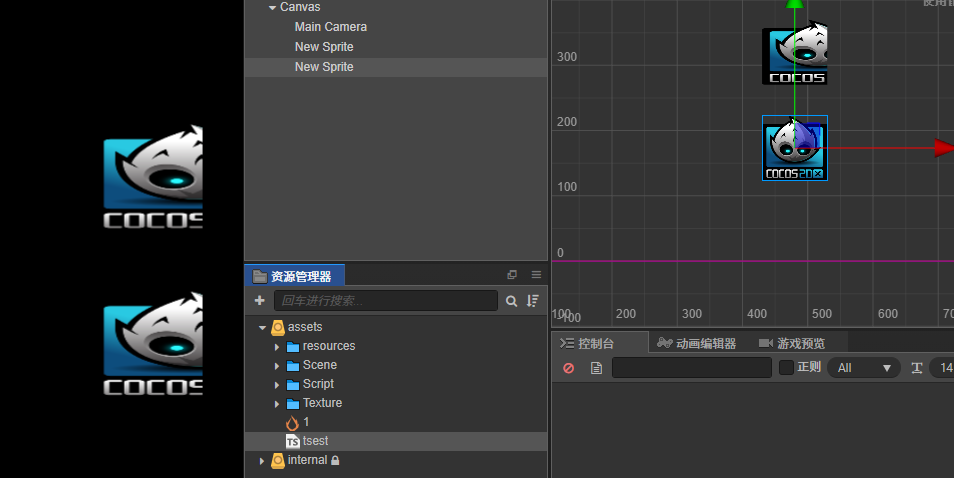This screenshot has height=478, width=954.
Task: Click the bottom Cocos logo in preview
Action: [153, 344]
